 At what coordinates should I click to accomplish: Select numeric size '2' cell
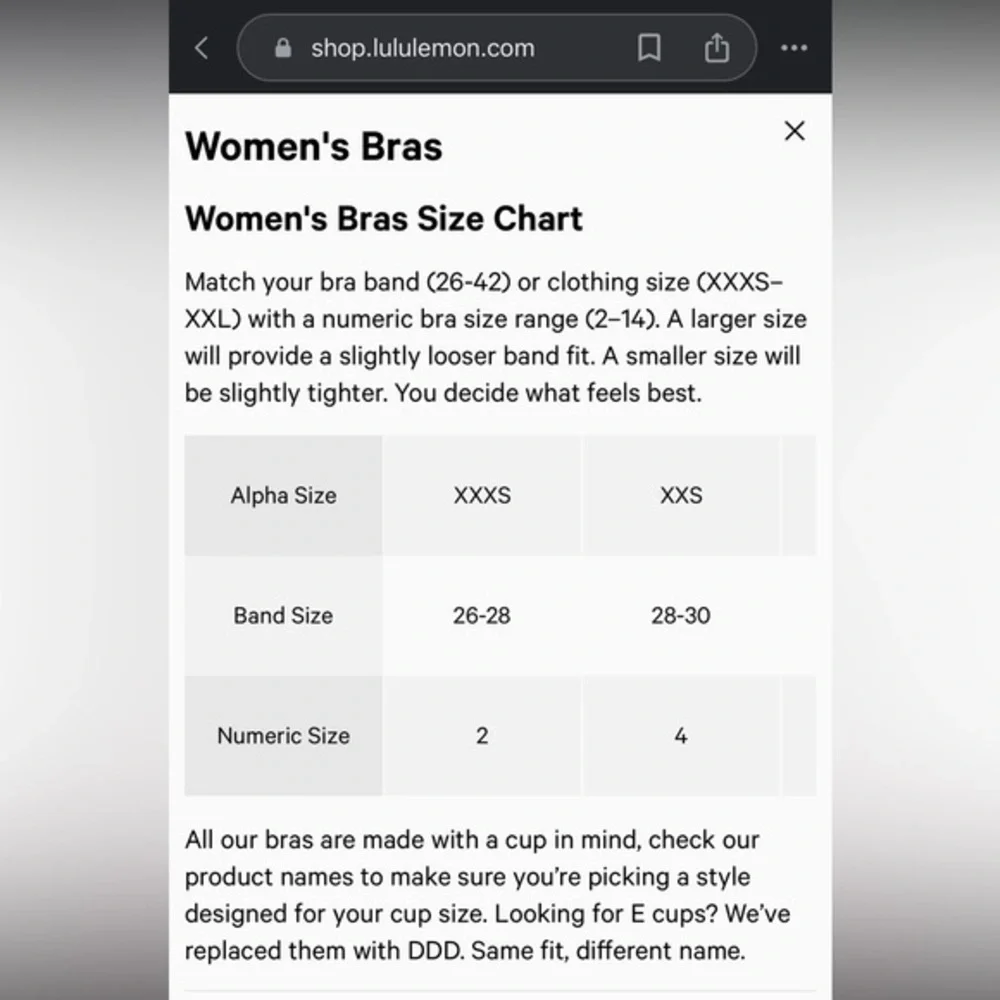click(x=482, y=735)
